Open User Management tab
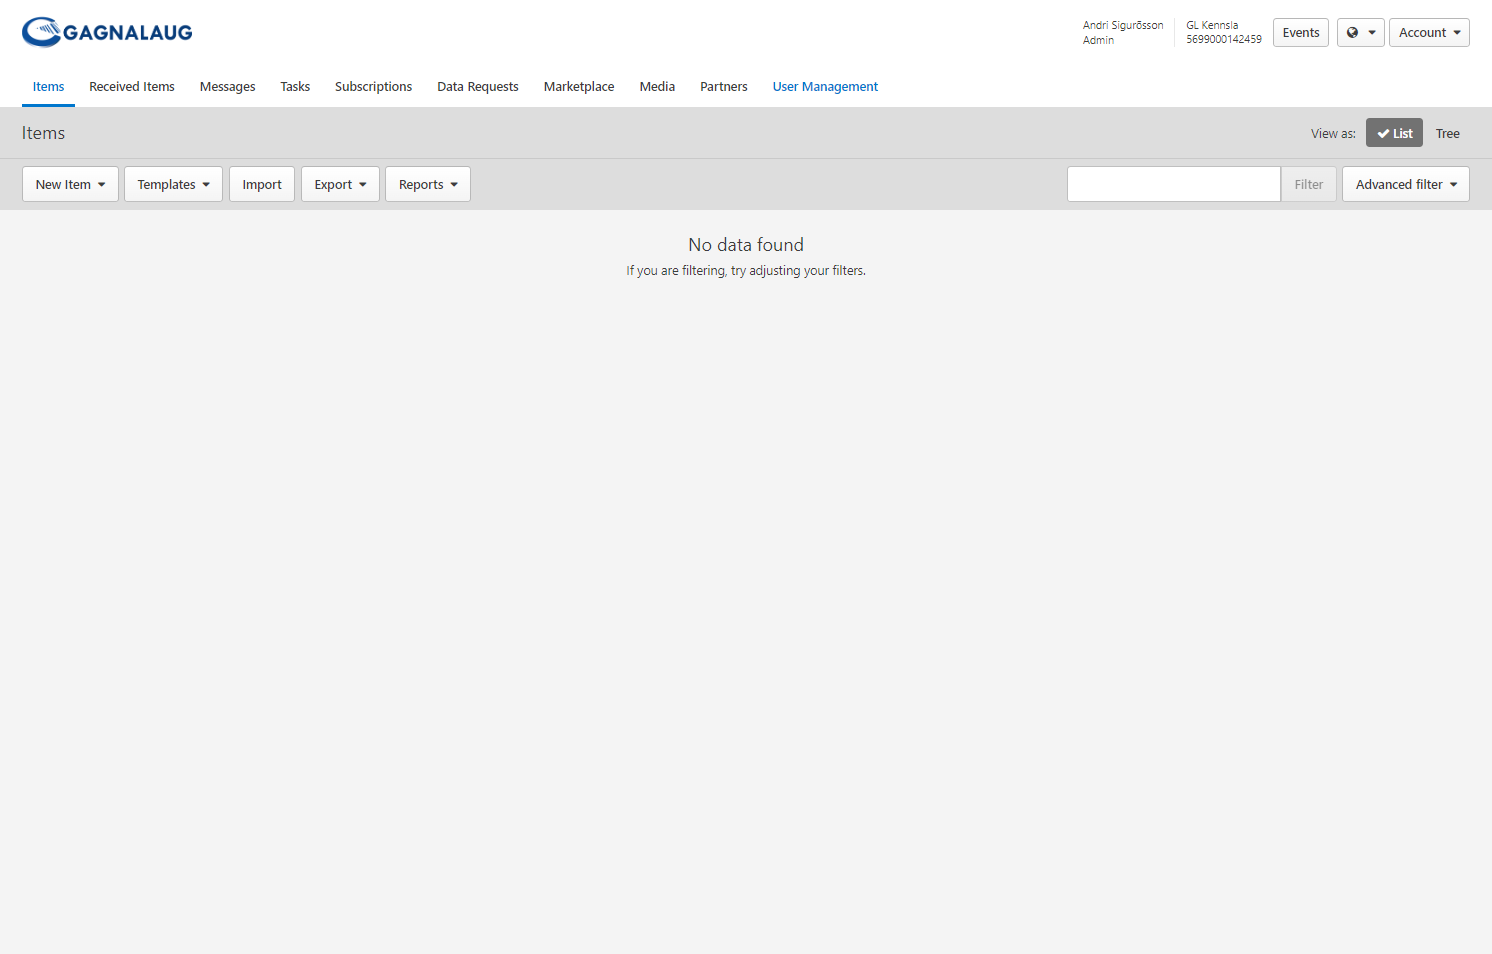Viewport: 1492px width, 954px height. pos(825,87)
